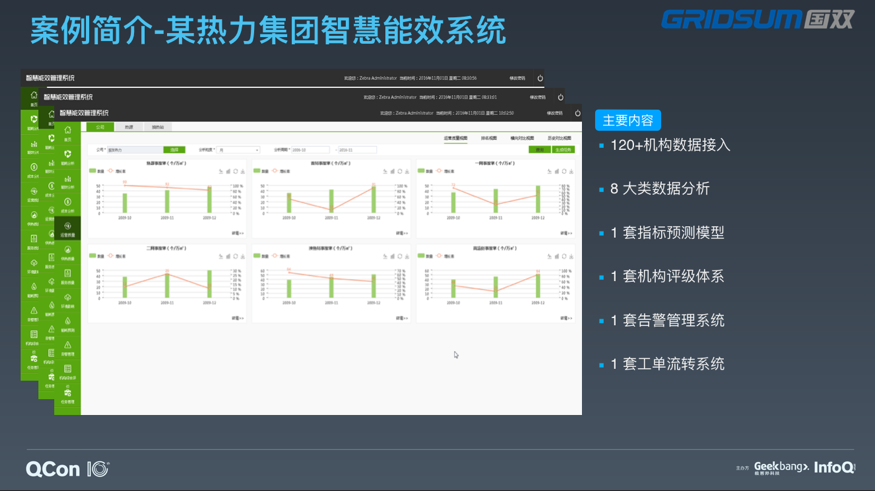Refresh the top-left chart

235,171
